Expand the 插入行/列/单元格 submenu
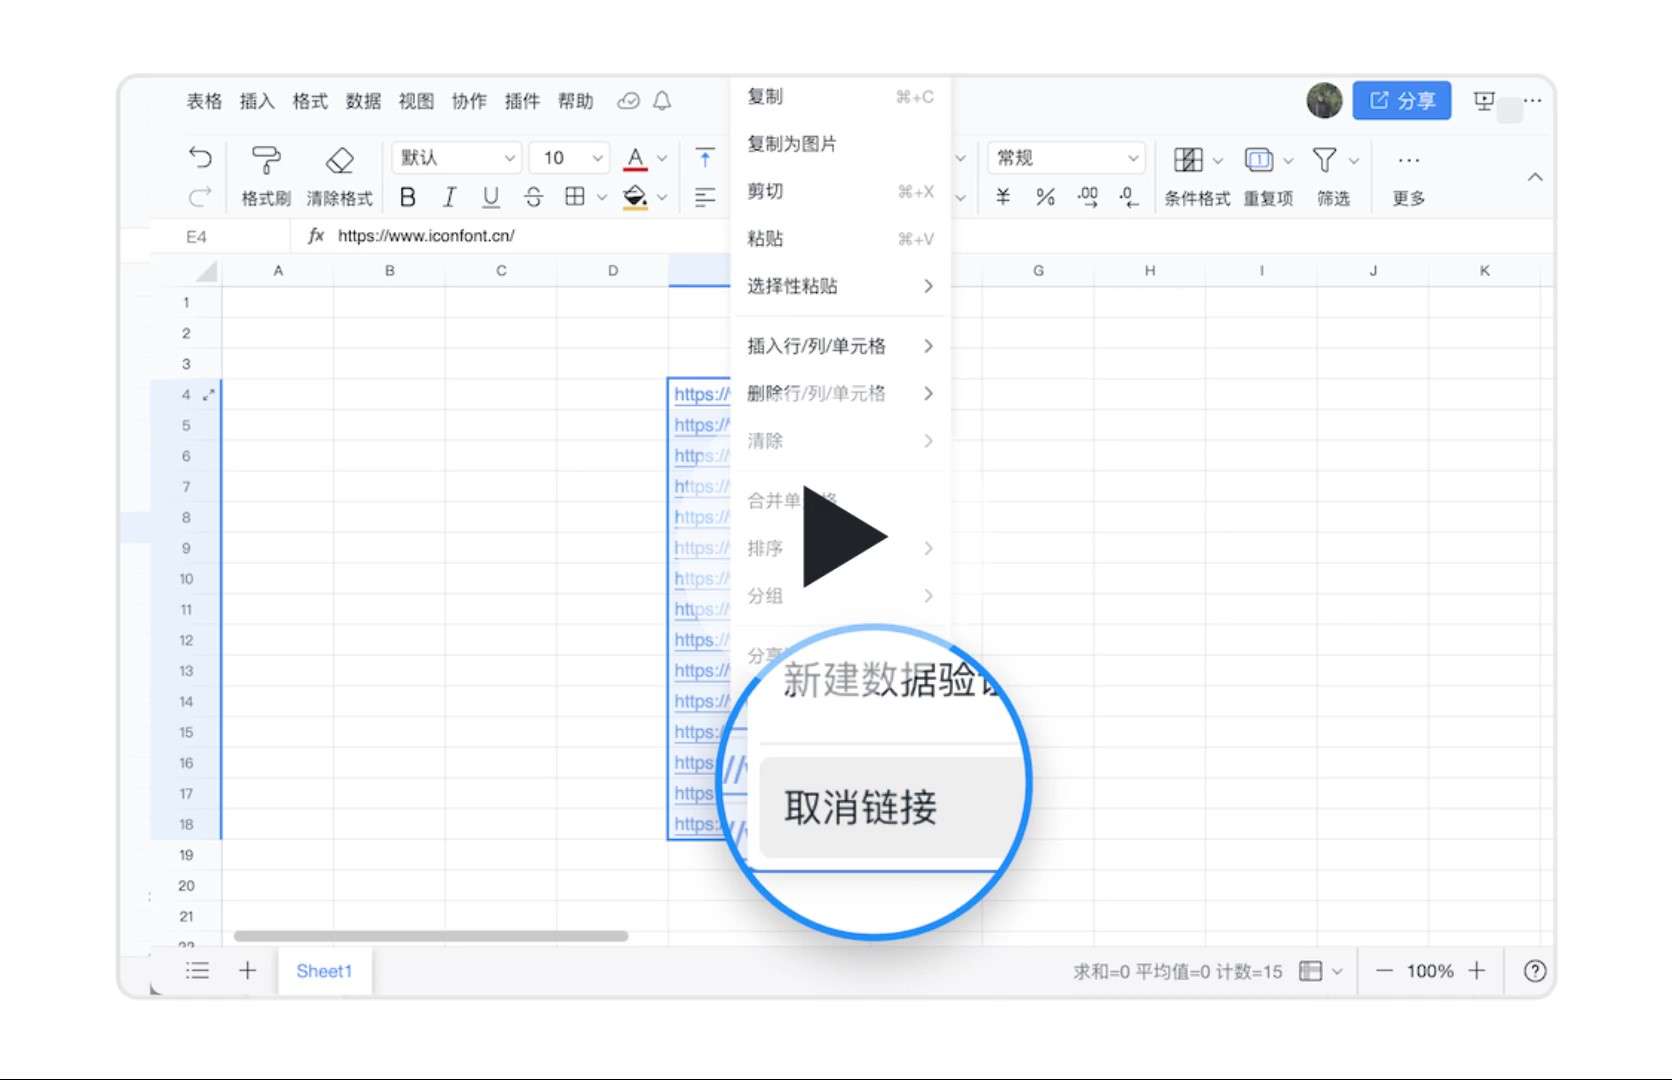Screen dimensions: 1672x1080 tap(840, 346)
